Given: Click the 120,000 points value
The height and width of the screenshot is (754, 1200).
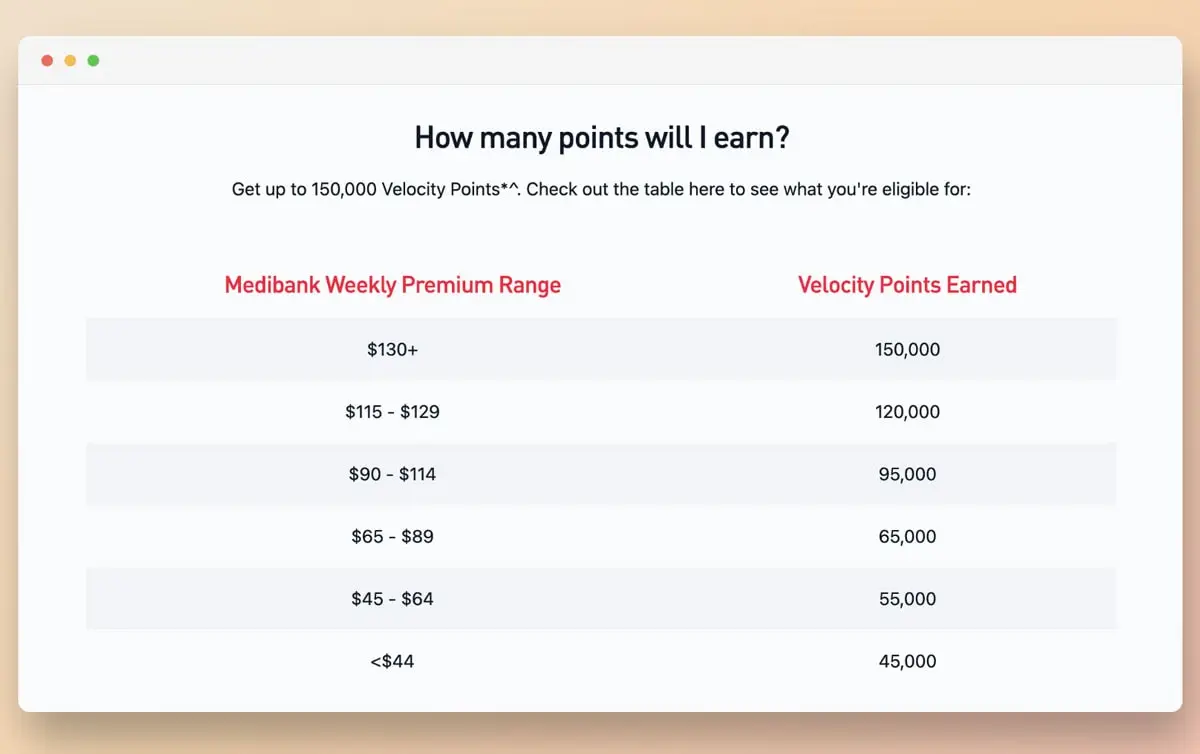Looking at the screenshot, I should click(x=907, y=412).
